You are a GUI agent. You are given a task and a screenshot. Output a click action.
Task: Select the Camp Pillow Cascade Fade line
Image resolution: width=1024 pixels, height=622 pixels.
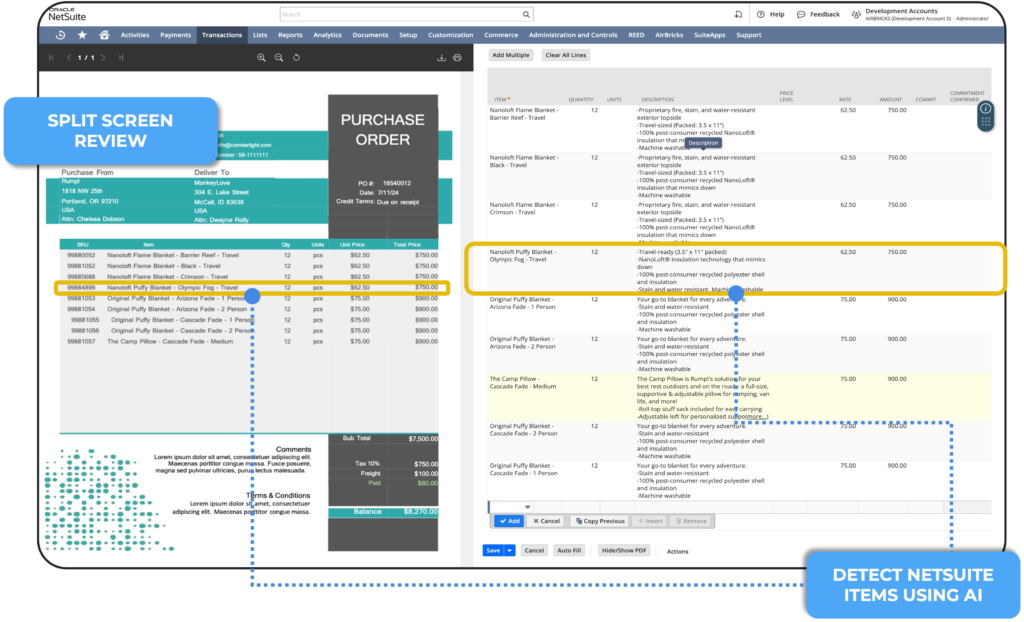pos(738,397)
